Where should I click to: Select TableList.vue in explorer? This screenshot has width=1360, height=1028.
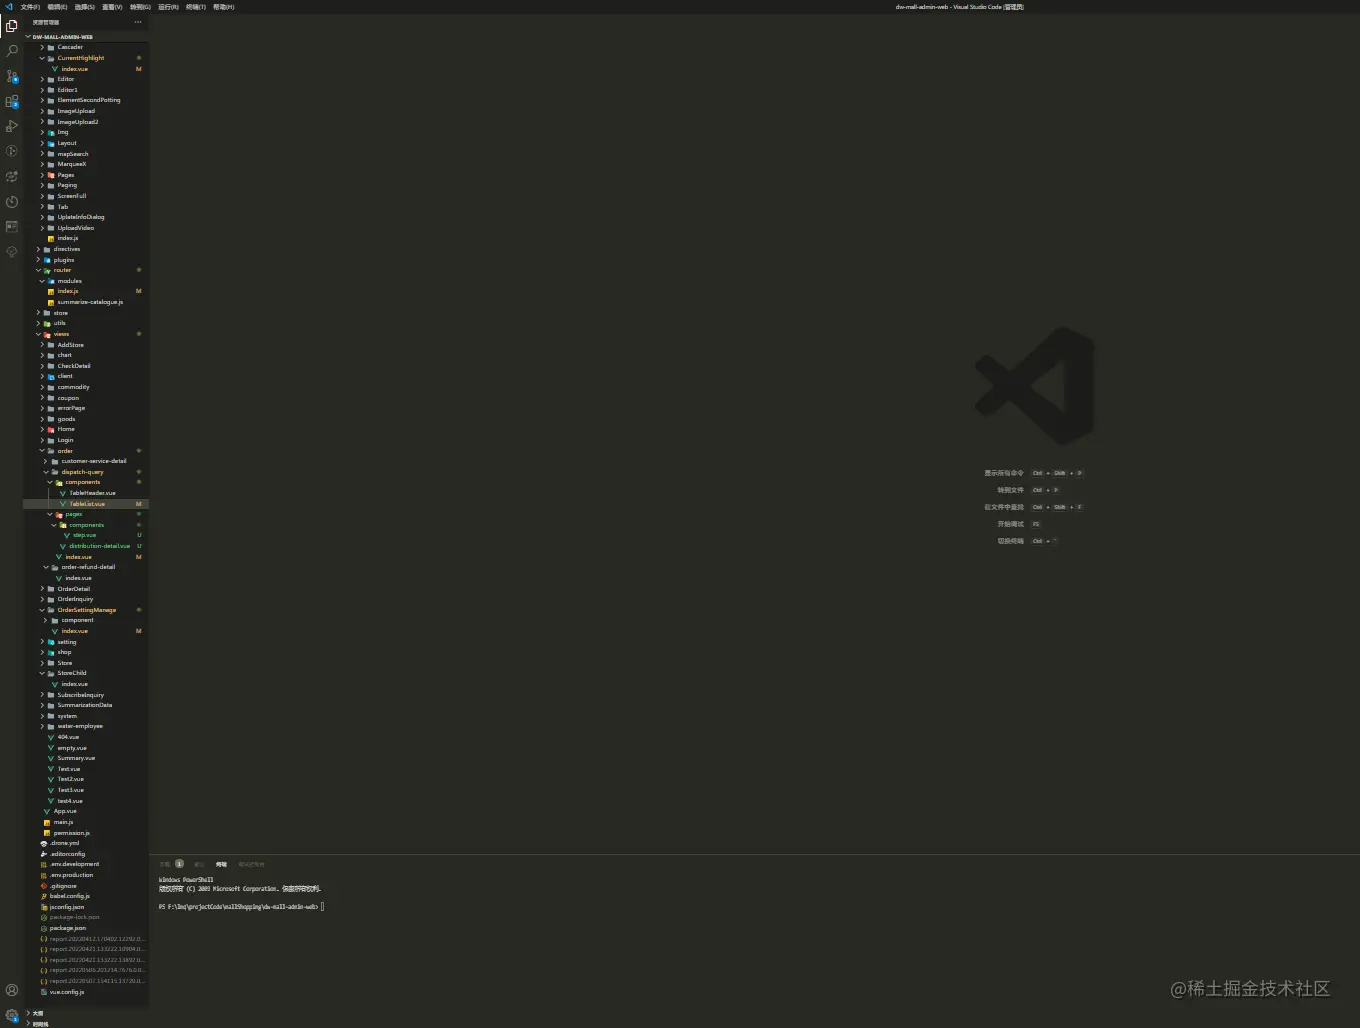point(87,504)
